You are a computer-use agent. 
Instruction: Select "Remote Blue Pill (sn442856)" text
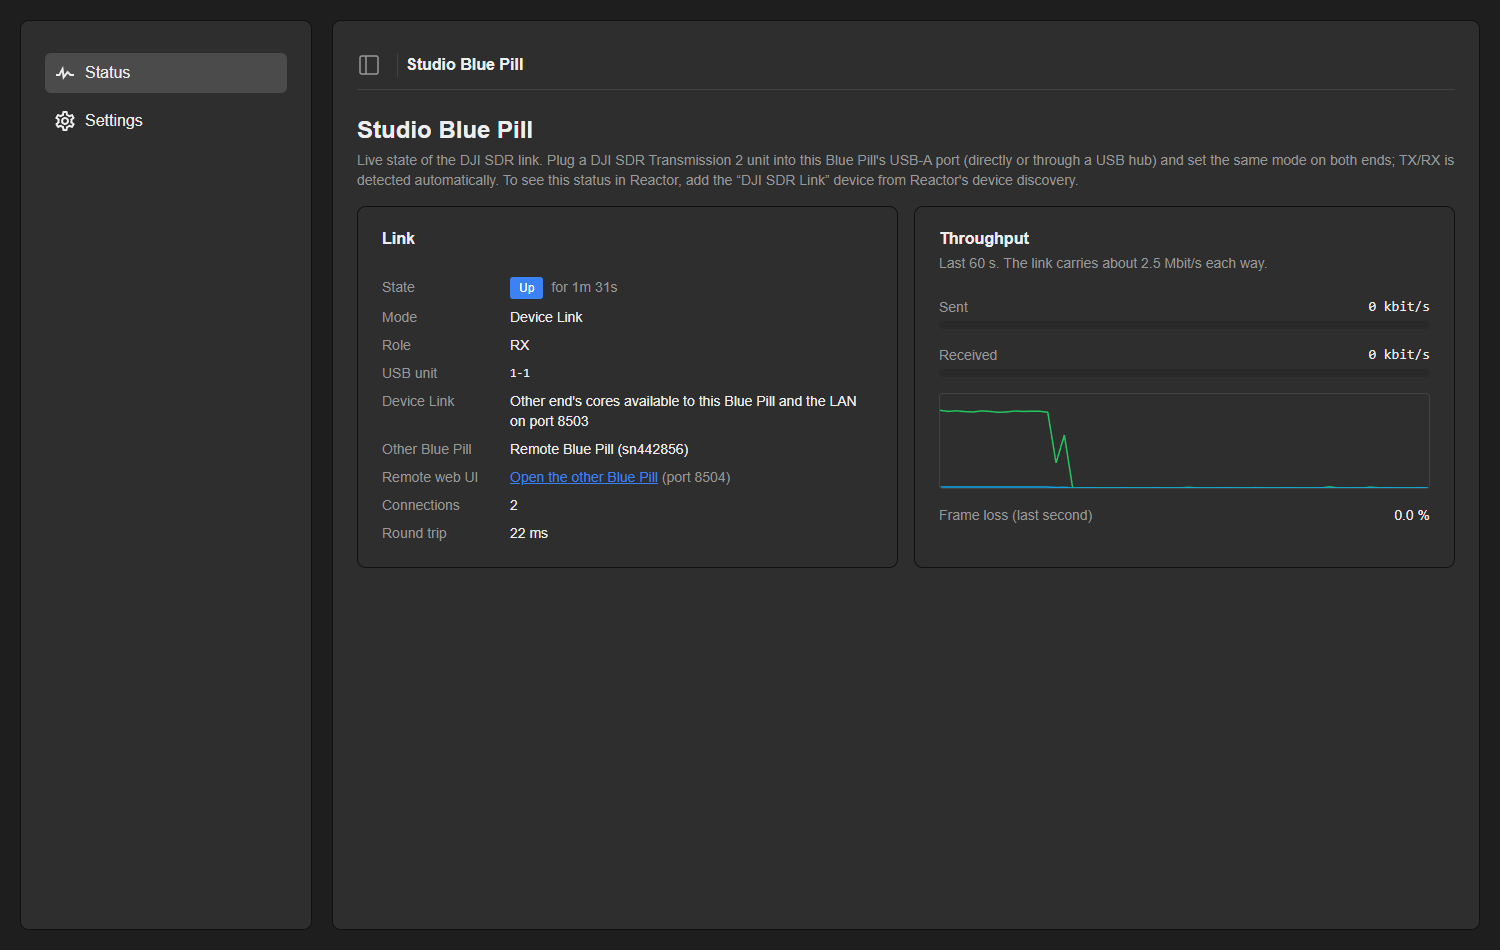(x=599, y=449)
